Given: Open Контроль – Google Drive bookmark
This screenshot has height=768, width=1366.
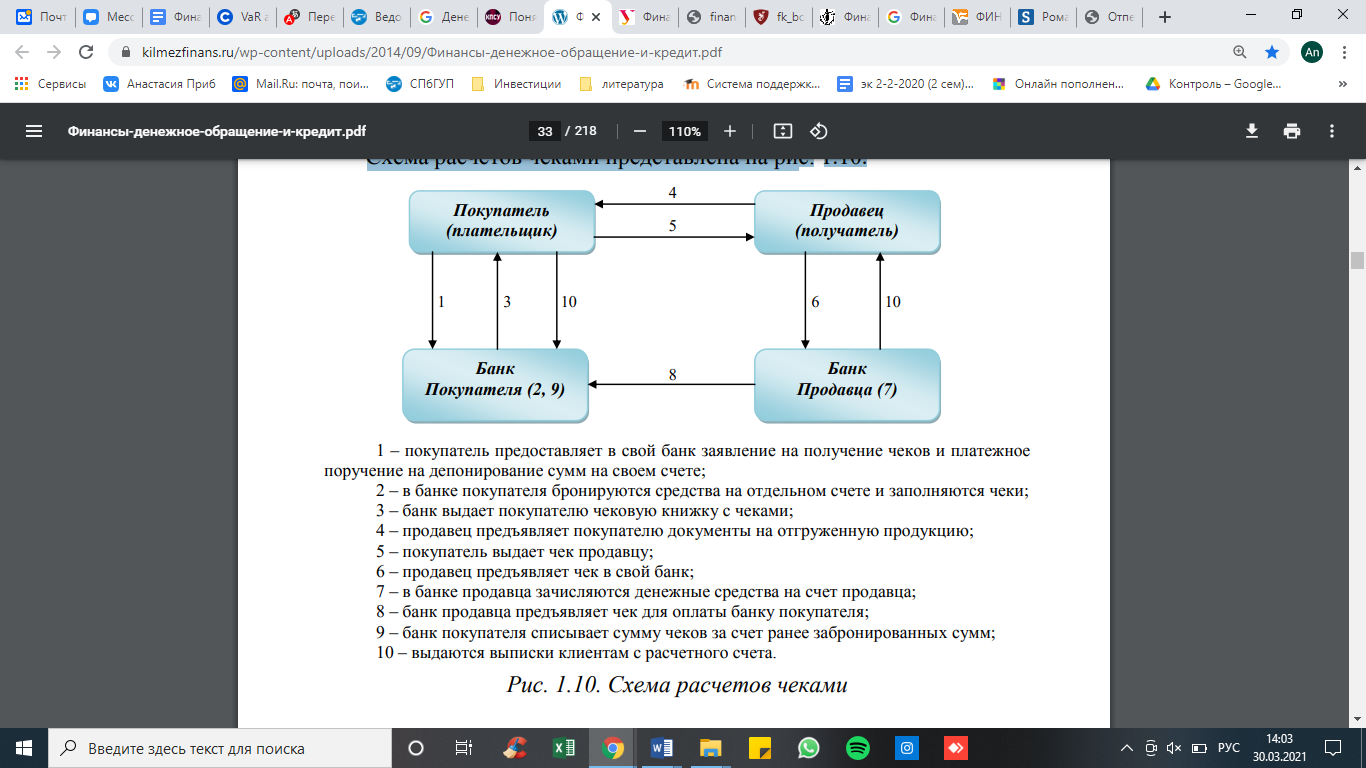Looking at the screenshot, I should 1213,84.
